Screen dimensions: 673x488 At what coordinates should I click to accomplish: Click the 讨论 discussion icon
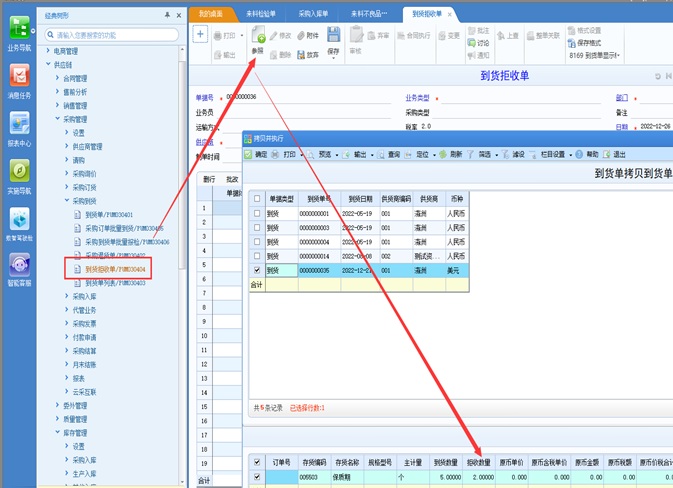pyautogui.click(x=472, y=42)
